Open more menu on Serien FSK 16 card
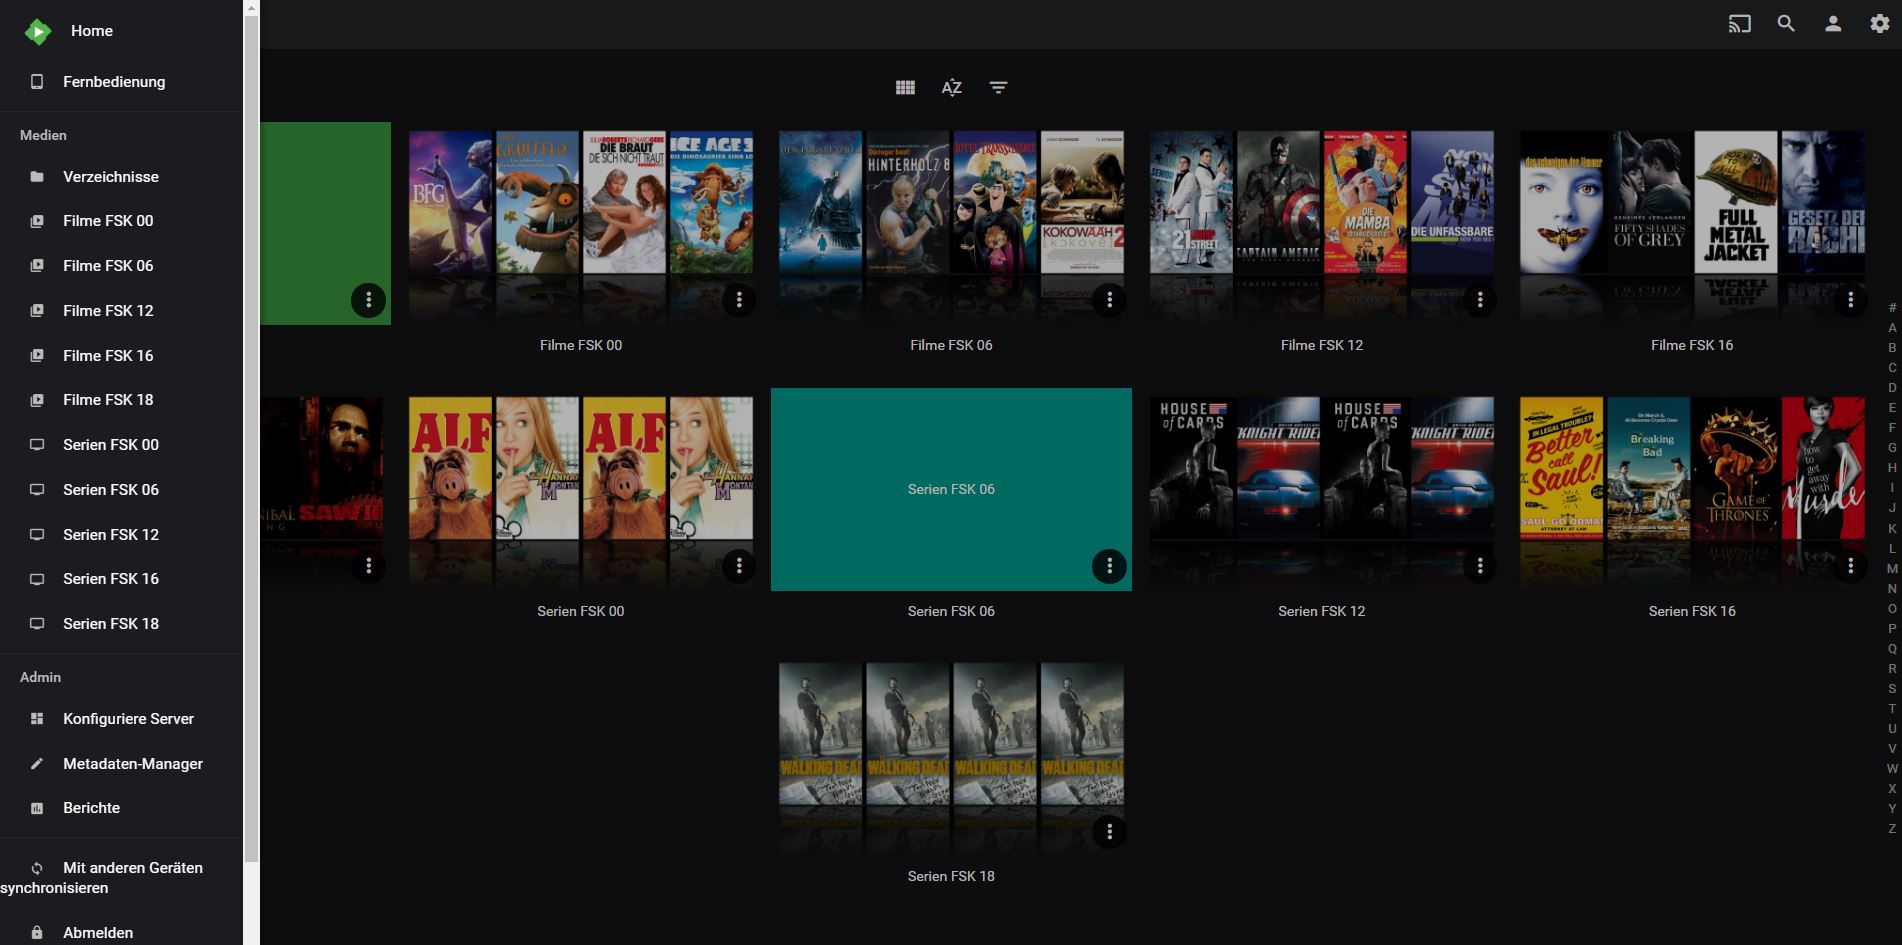This screenshot has width=1902, height=945. tap(1850, 566)
